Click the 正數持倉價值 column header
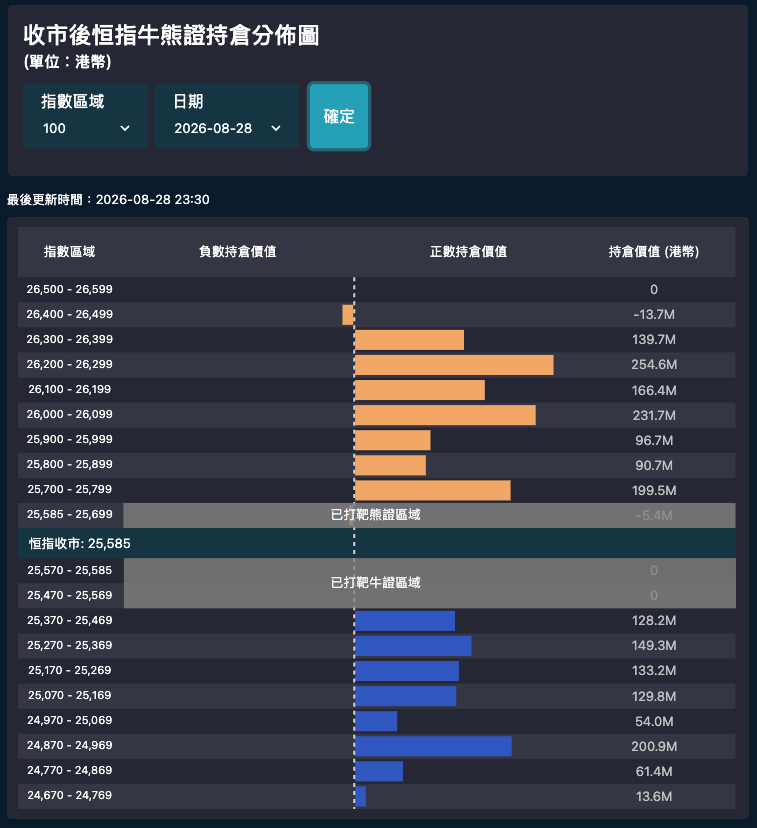757x828 pixels. coord(468,252)
